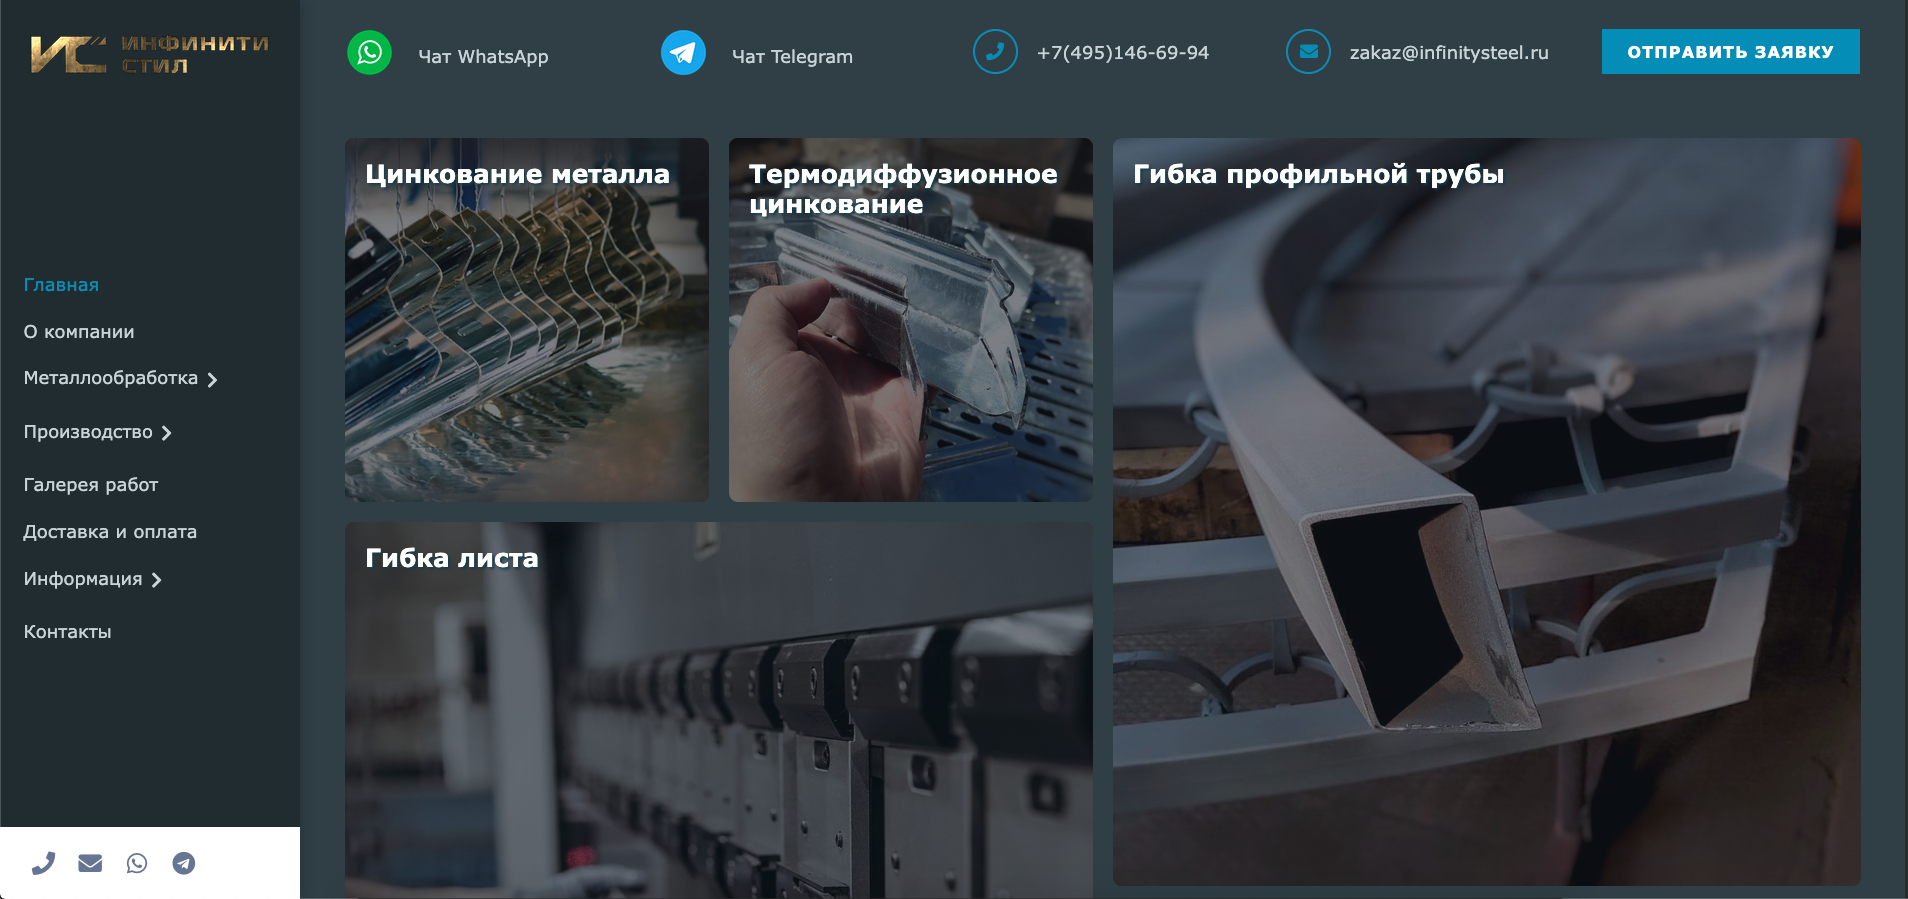Select Производство menu item
The image size is (1908, 899).
point(88,432)
